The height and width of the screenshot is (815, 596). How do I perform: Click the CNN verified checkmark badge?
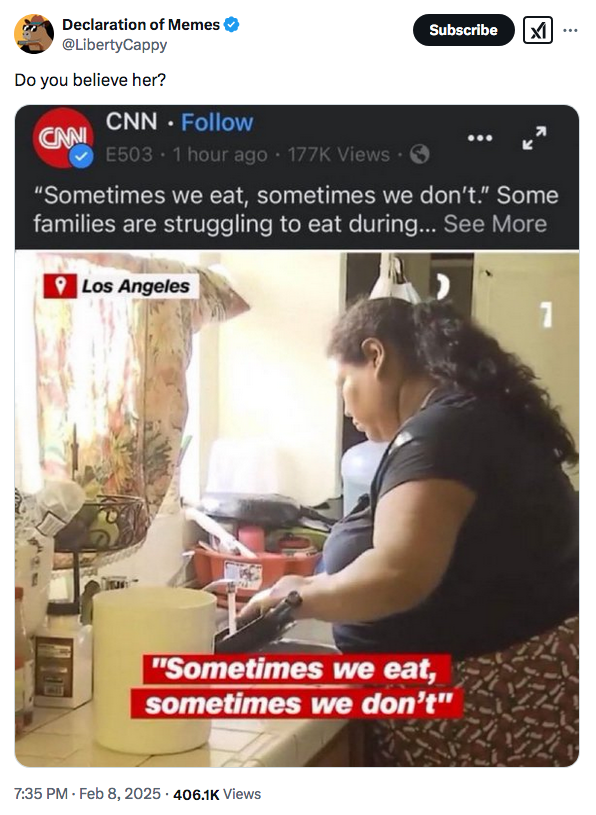(x=81, y=157)
